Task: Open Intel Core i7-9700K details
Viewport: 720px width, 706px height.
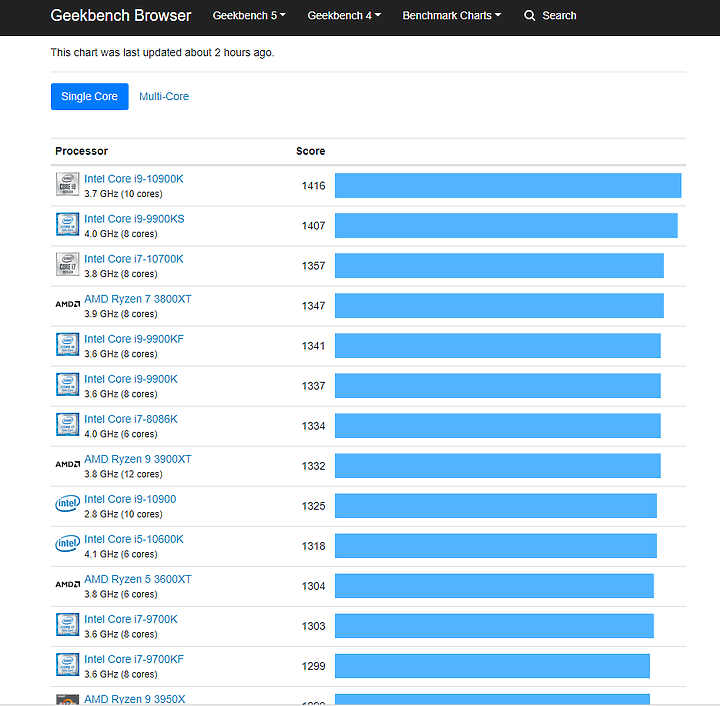Action: tap(131, 619)
